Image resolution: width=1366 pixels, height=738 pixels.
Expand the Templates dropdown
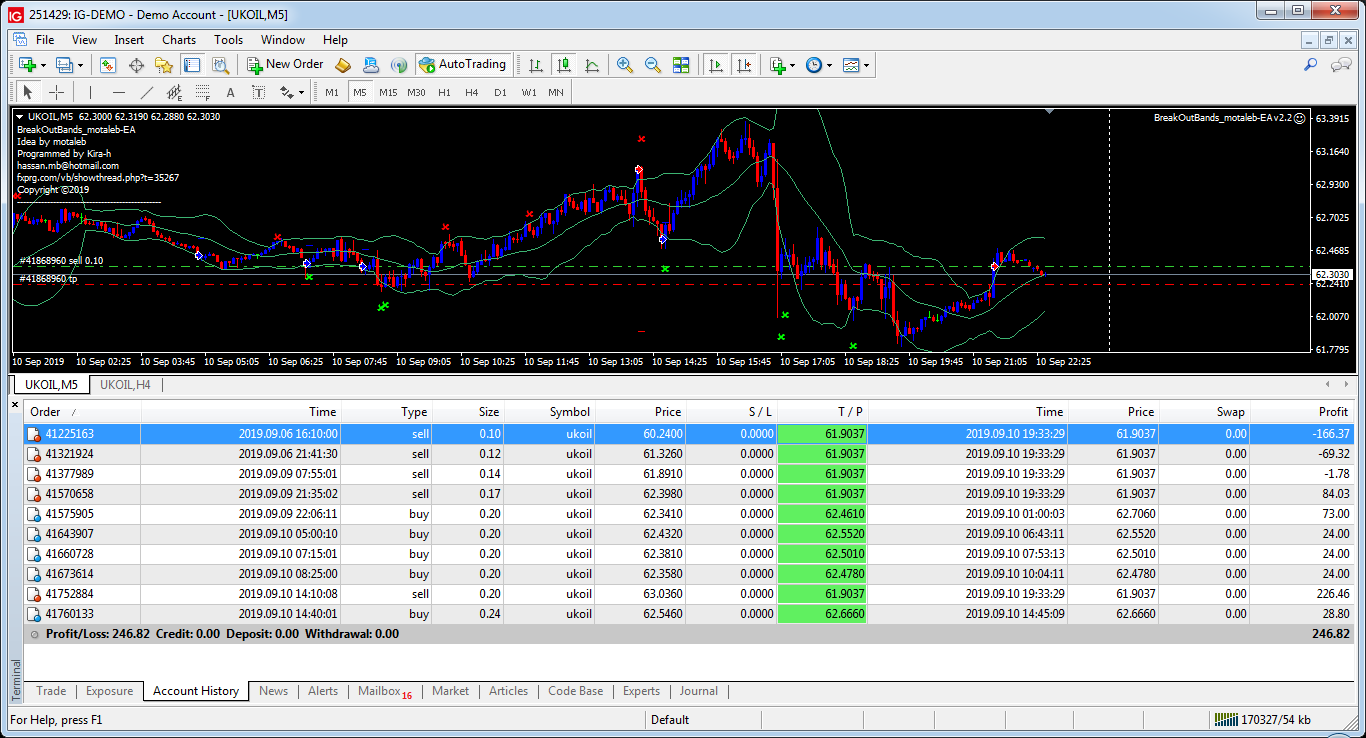tap(867, 65)
